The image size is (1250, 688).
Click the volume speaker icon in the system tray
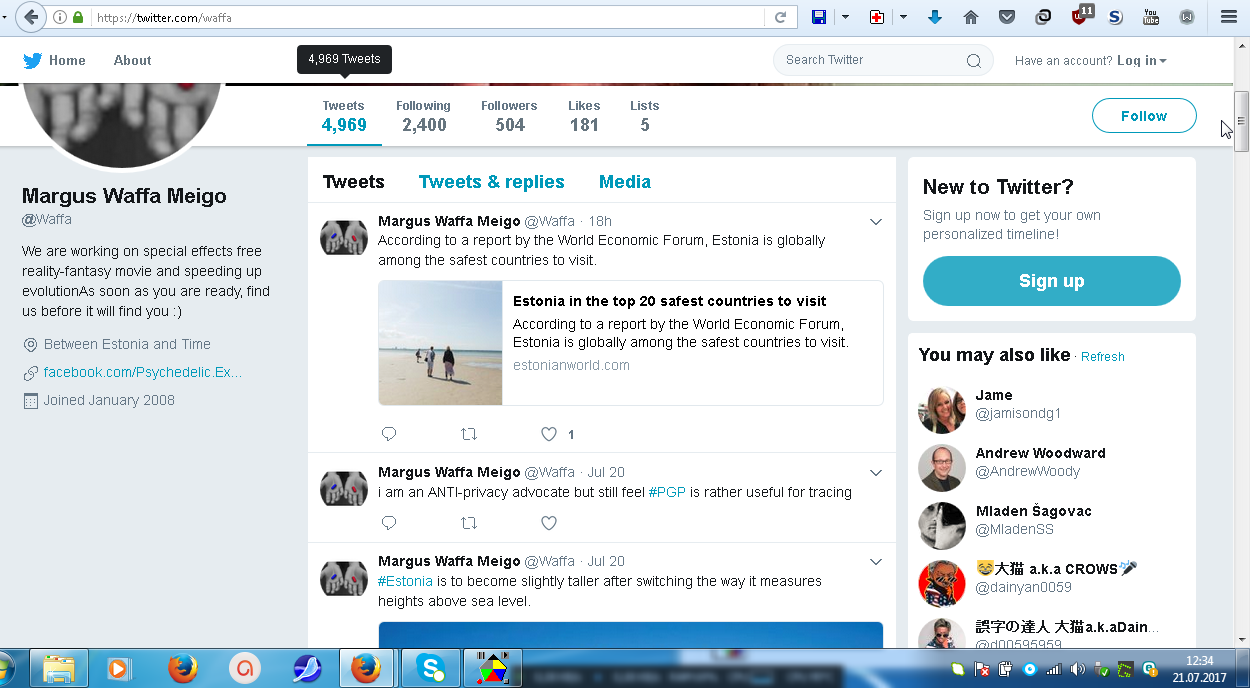point(1077,669)
